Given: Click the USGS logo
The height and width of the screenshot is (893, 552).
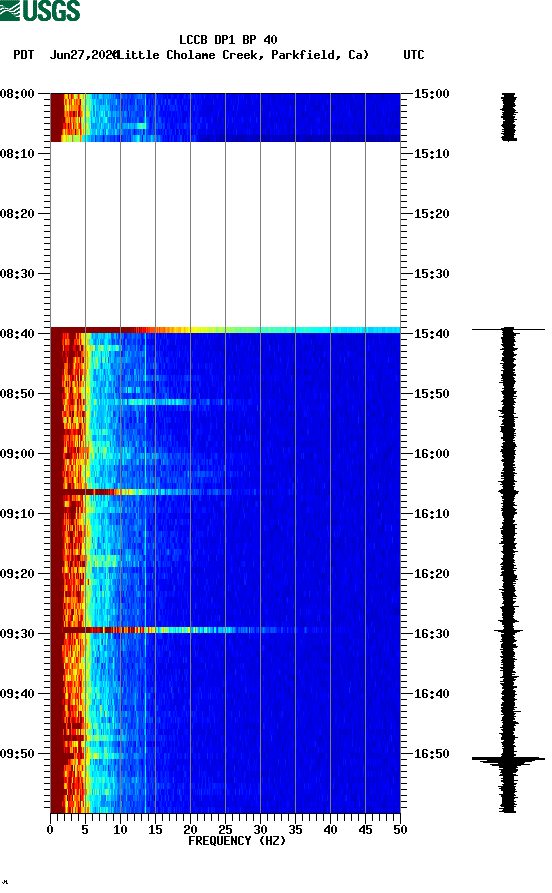Looking at the screenshot, I should pos(40,10).
